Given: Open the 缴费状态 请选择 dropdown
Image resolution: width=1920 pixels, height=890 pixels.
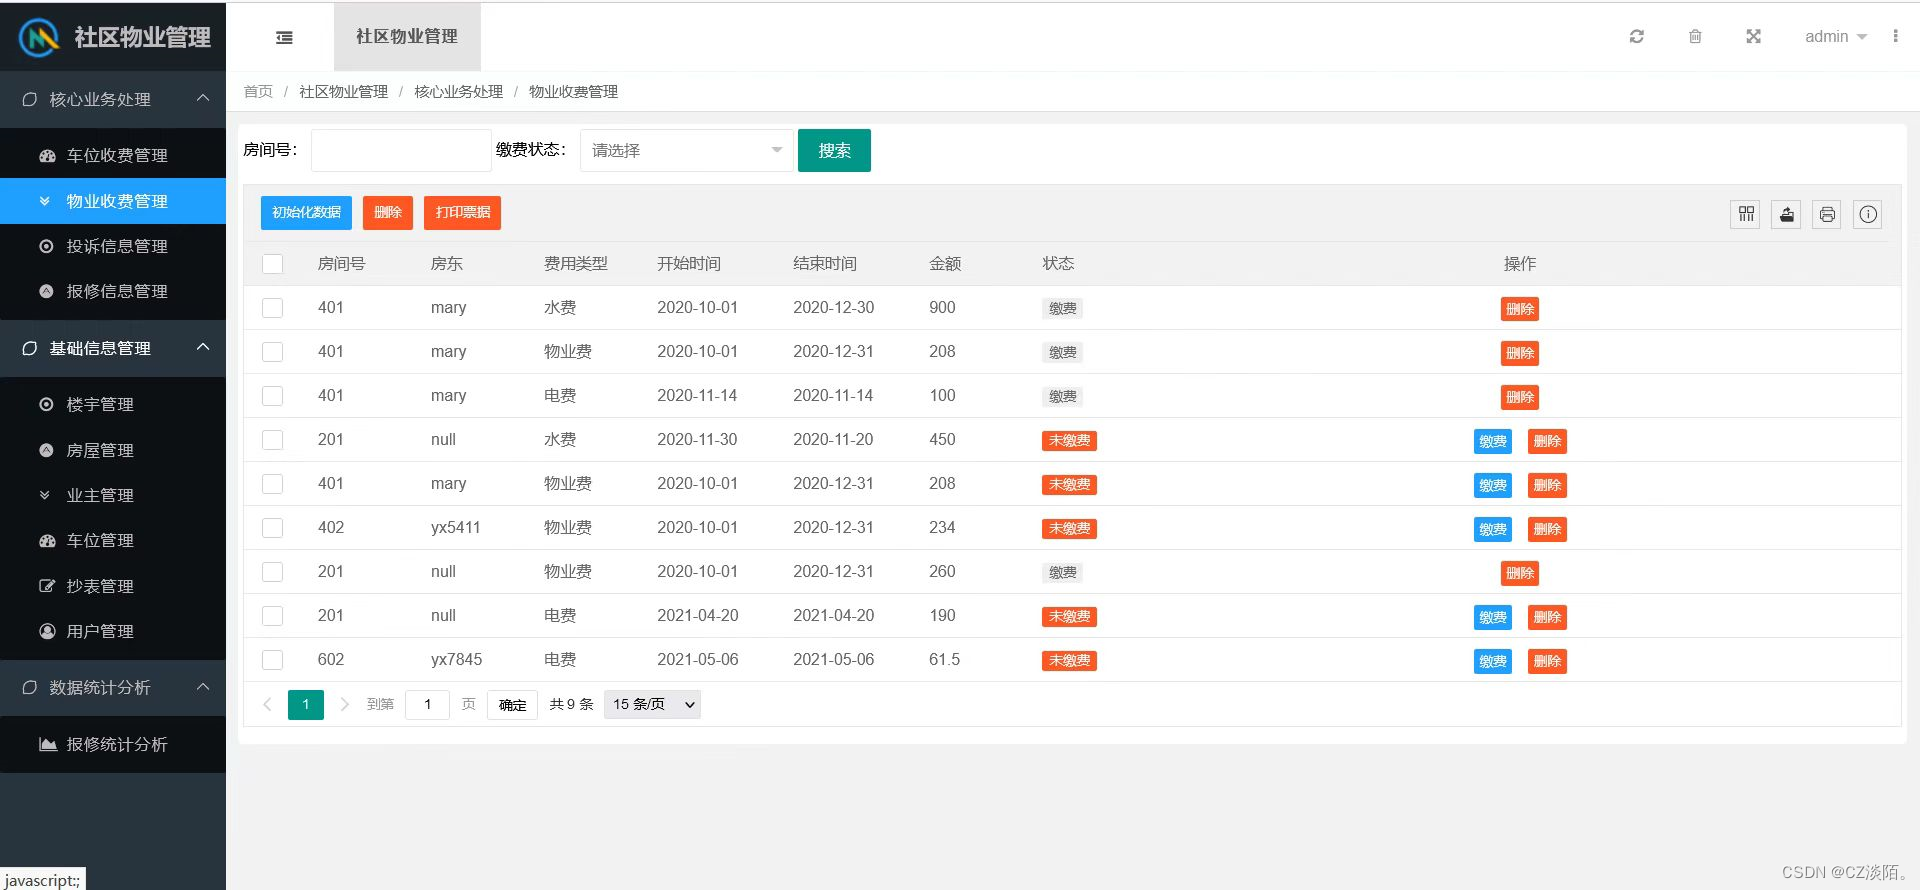Looking at the screenshot, I should (x=686, y=150).
